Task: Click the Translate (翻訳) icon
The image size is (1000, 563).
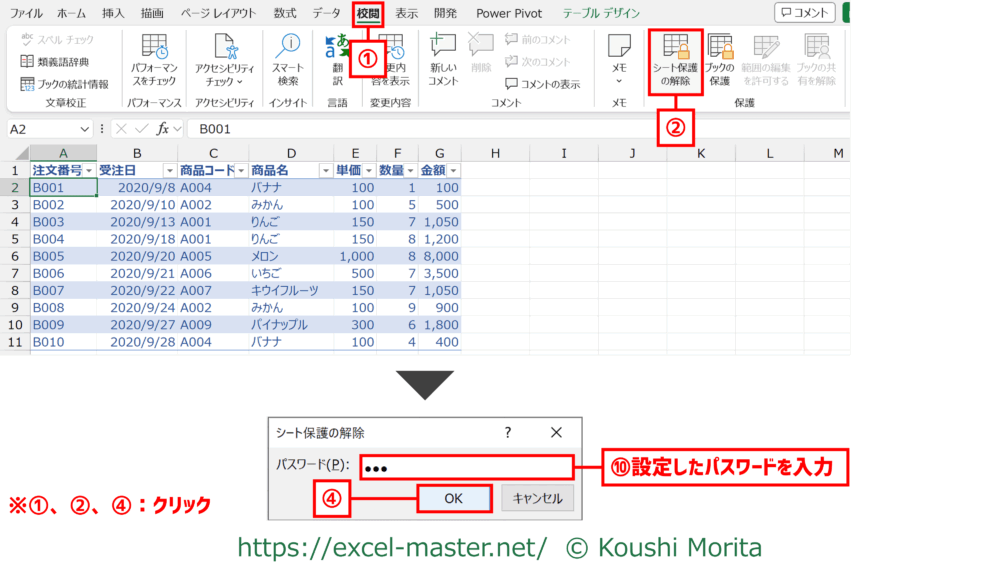Action: click(x=337, y=60)
